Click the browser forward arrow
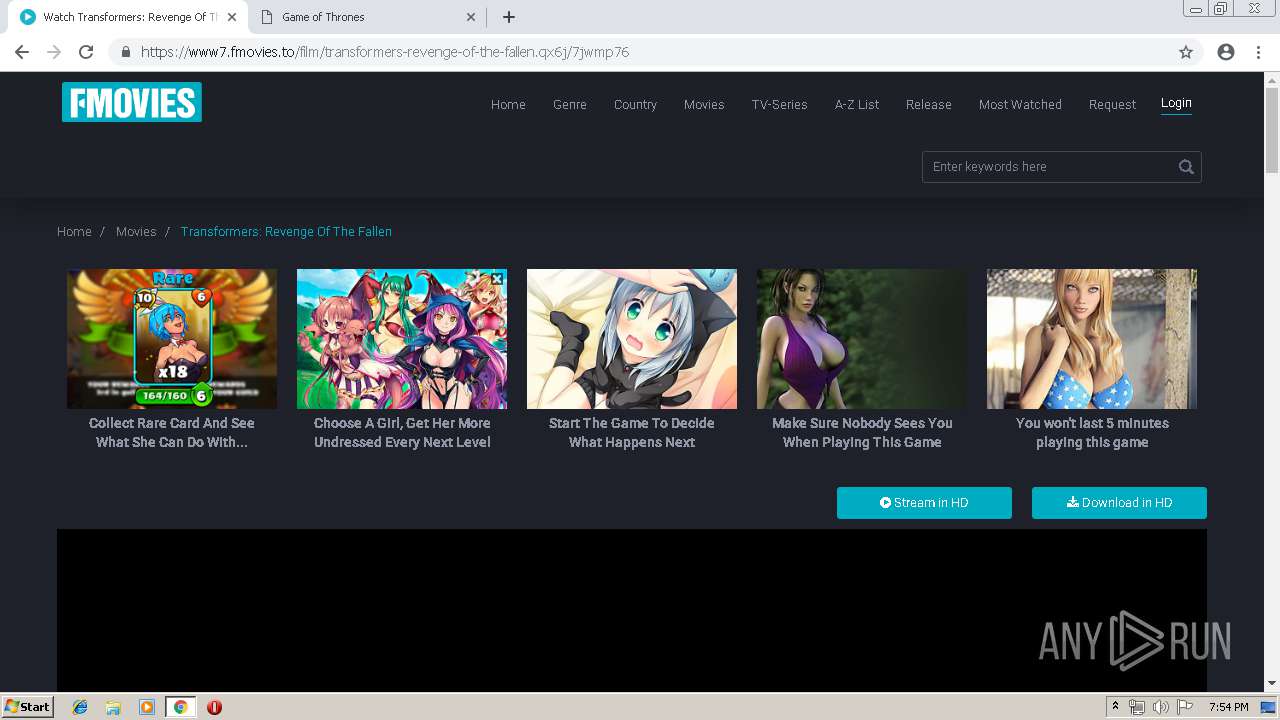Screen dimensions: 1280x720 (x=54, y=52)
